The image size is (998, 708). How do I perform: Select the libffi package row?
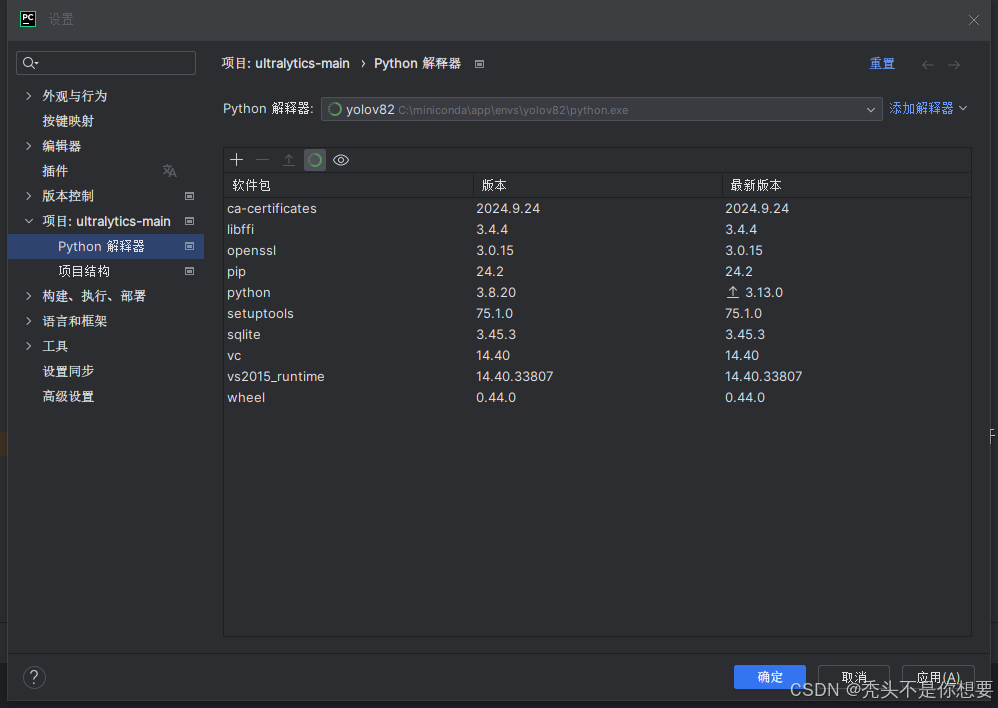click(x=597, y=229)
